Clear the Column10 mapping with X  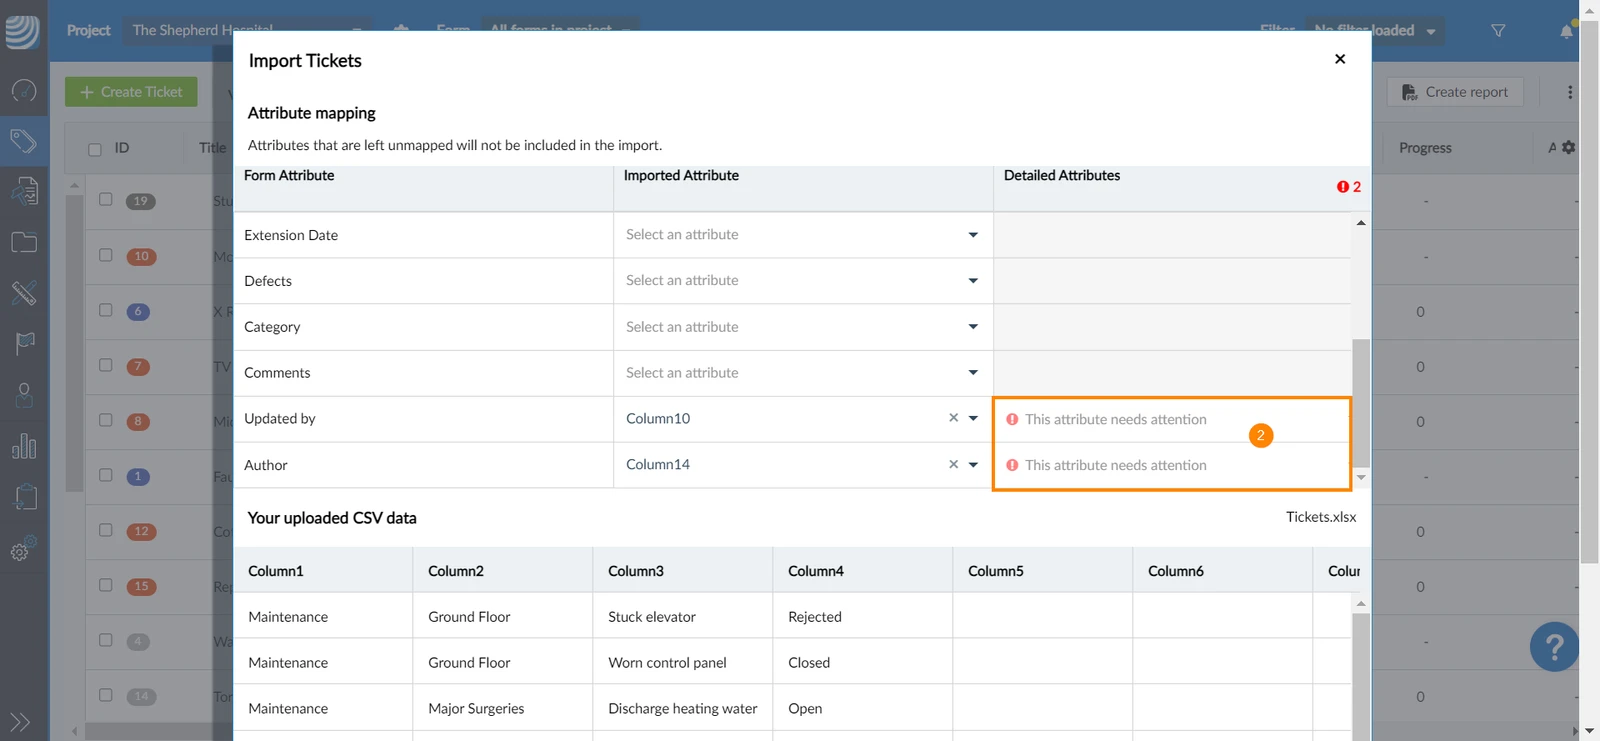coord(953,418)
